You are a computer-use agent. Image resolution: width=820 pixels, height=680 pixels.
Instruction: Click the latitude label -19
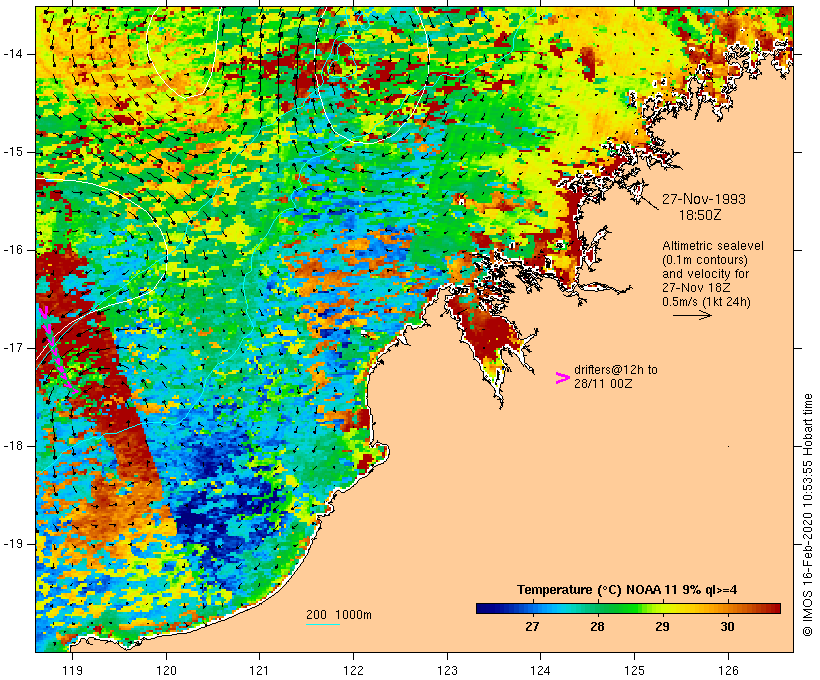tap(13, 543)
